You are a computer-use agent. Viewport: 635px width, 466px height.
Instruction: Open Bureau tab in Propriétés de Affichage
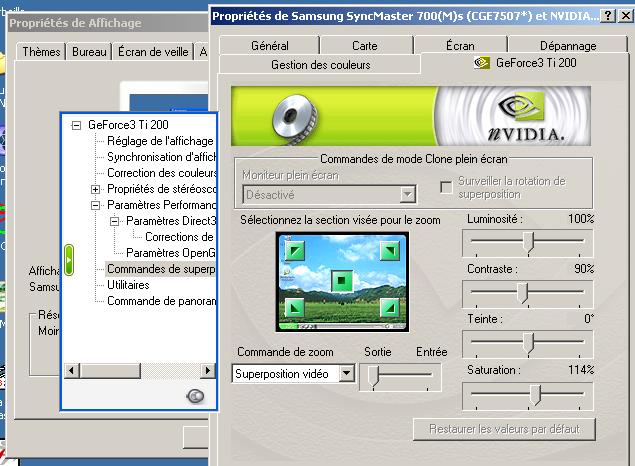89,52
